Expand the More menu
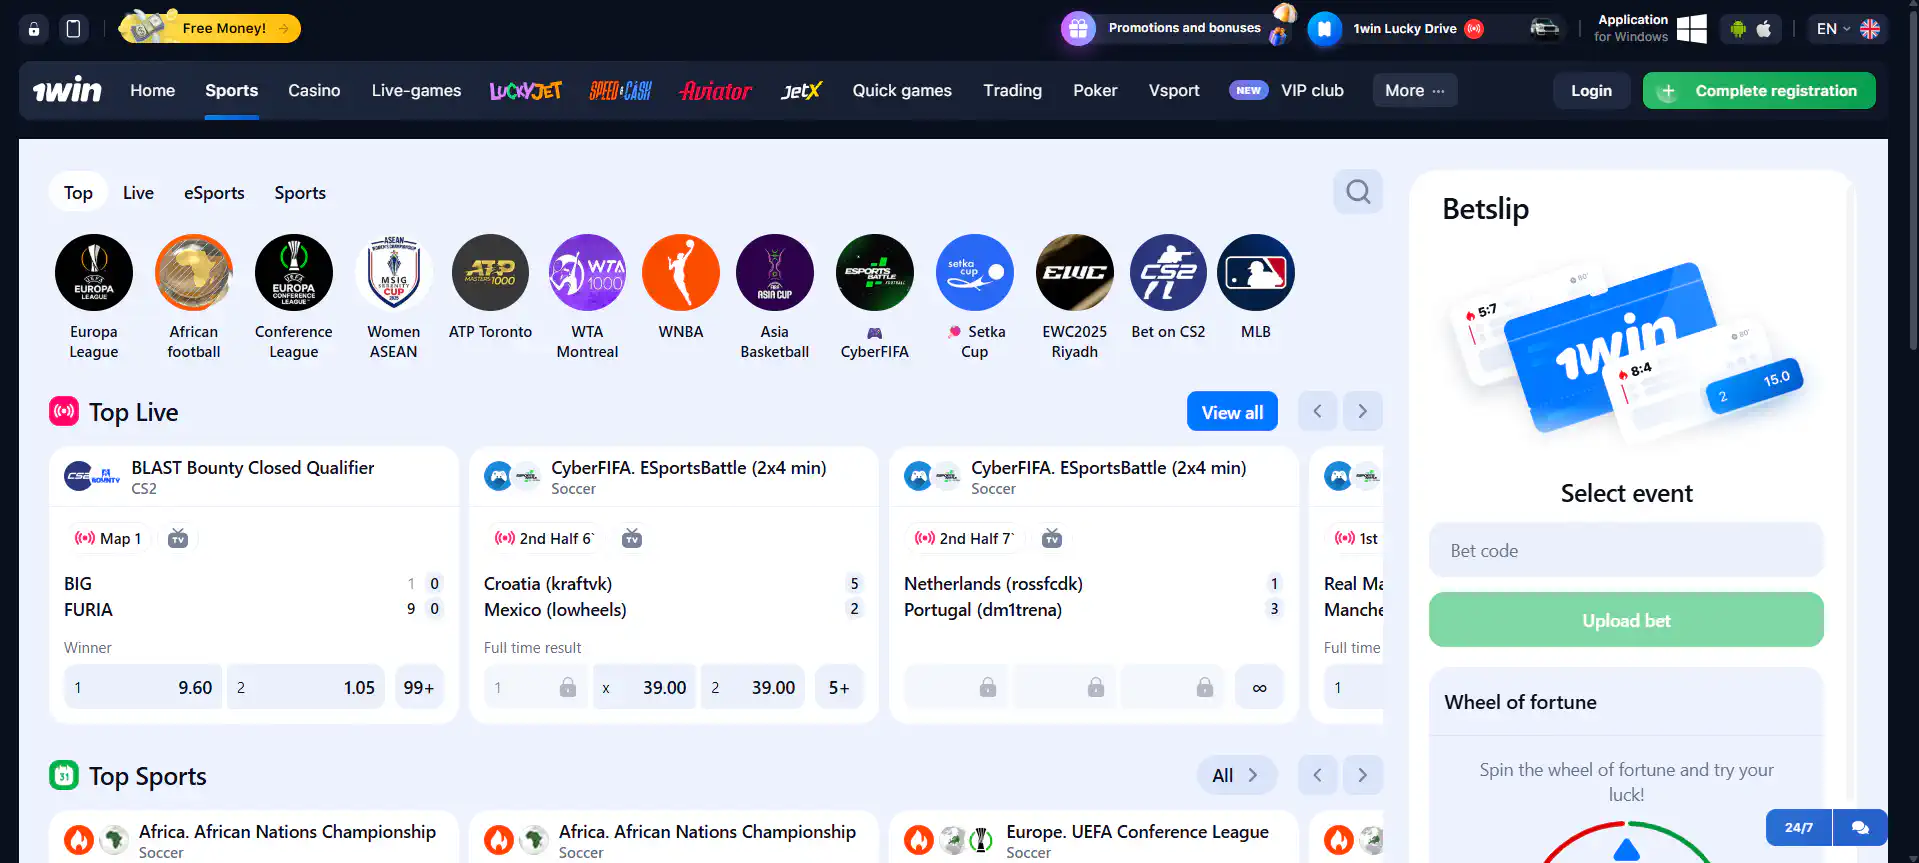The height and width of the screenshot is (863, 1919). coord(1414,91)
